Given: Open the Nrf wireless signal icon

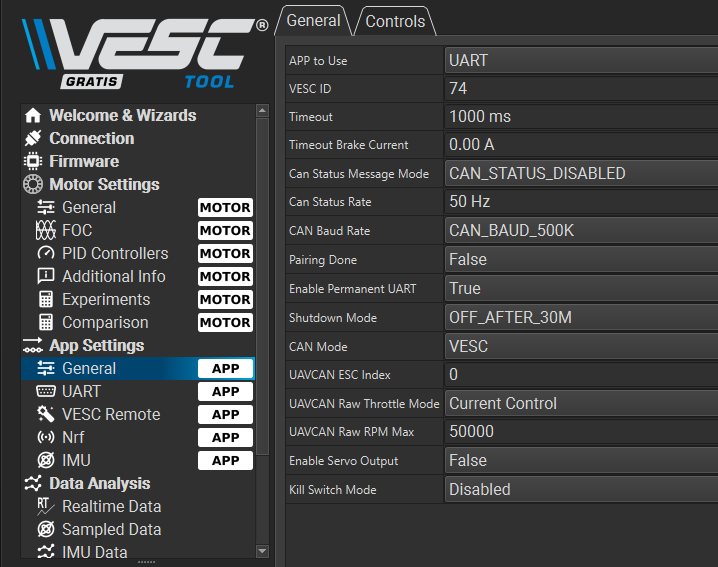Looking at the screenshot, I should [x=46, y=437].
